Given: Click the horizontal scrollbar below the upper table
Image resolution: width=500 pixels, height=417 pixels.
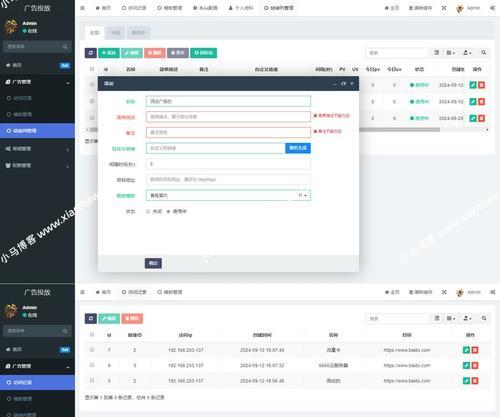Looking at the screenshot, I should (x=399, y=129).
